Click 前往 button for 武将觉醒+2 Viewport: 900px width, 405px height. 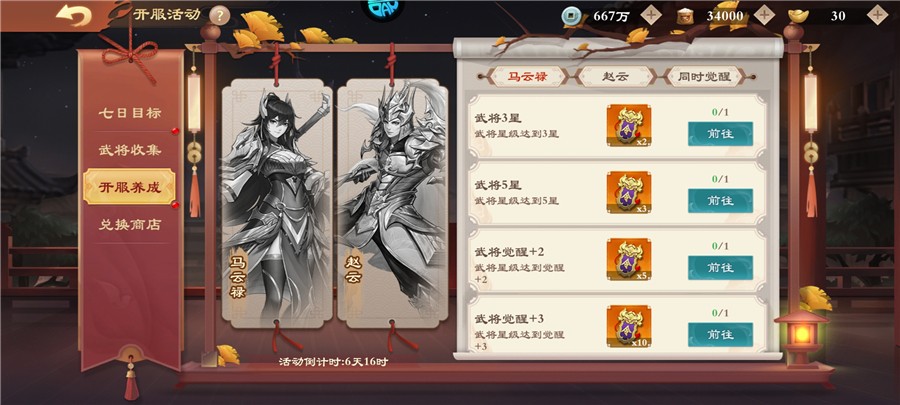(x=720, y=267)
